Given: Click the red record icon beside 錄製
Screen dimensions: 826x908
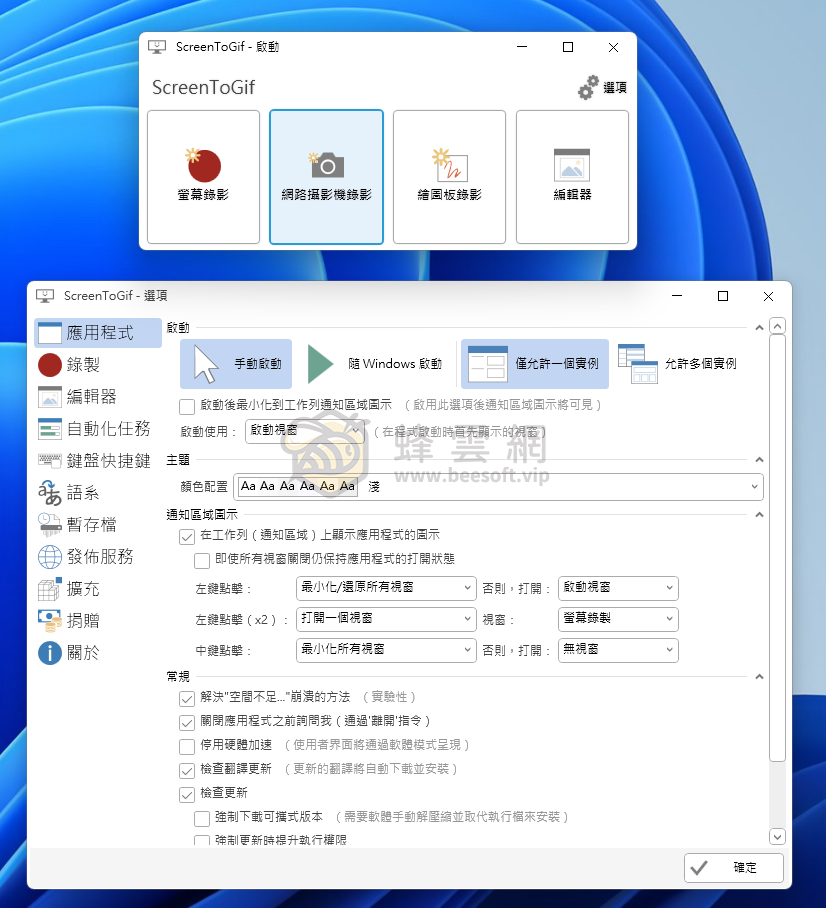Looking at the screenshot, I should pos(50,365).
